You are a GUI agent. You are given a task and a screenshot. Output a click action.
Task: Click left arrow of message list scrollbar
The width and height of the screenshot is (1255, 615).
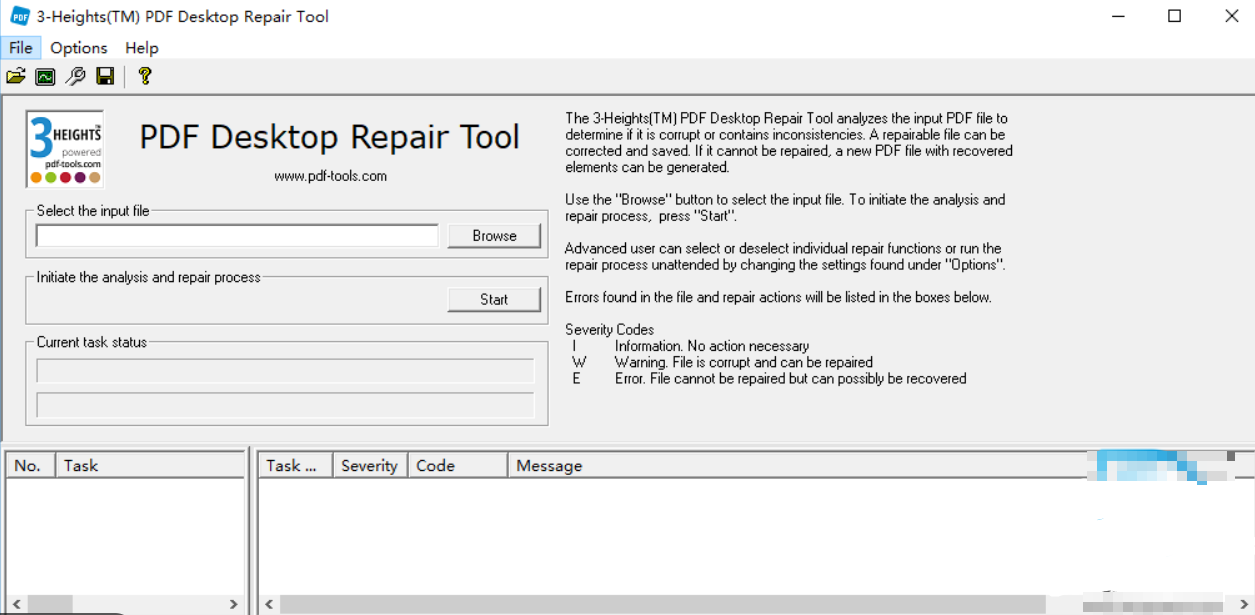coord(269,604)
